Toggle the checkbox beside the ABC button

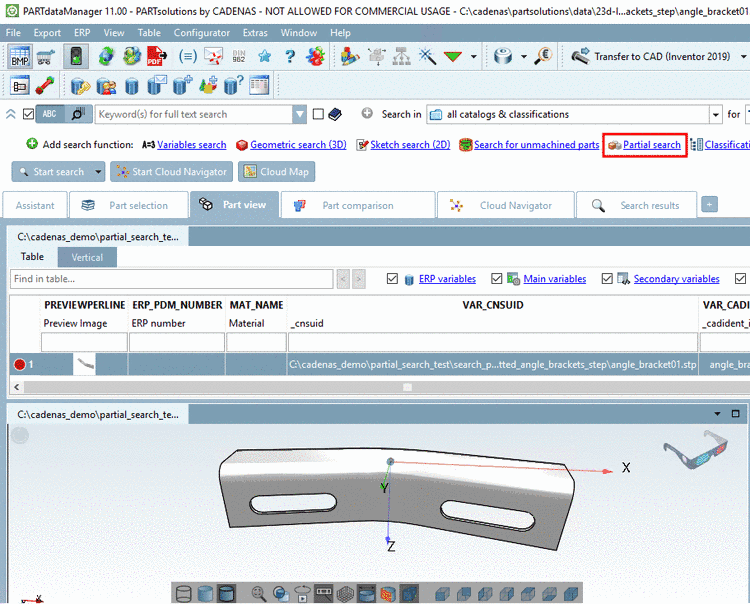(x=28, y=114)
